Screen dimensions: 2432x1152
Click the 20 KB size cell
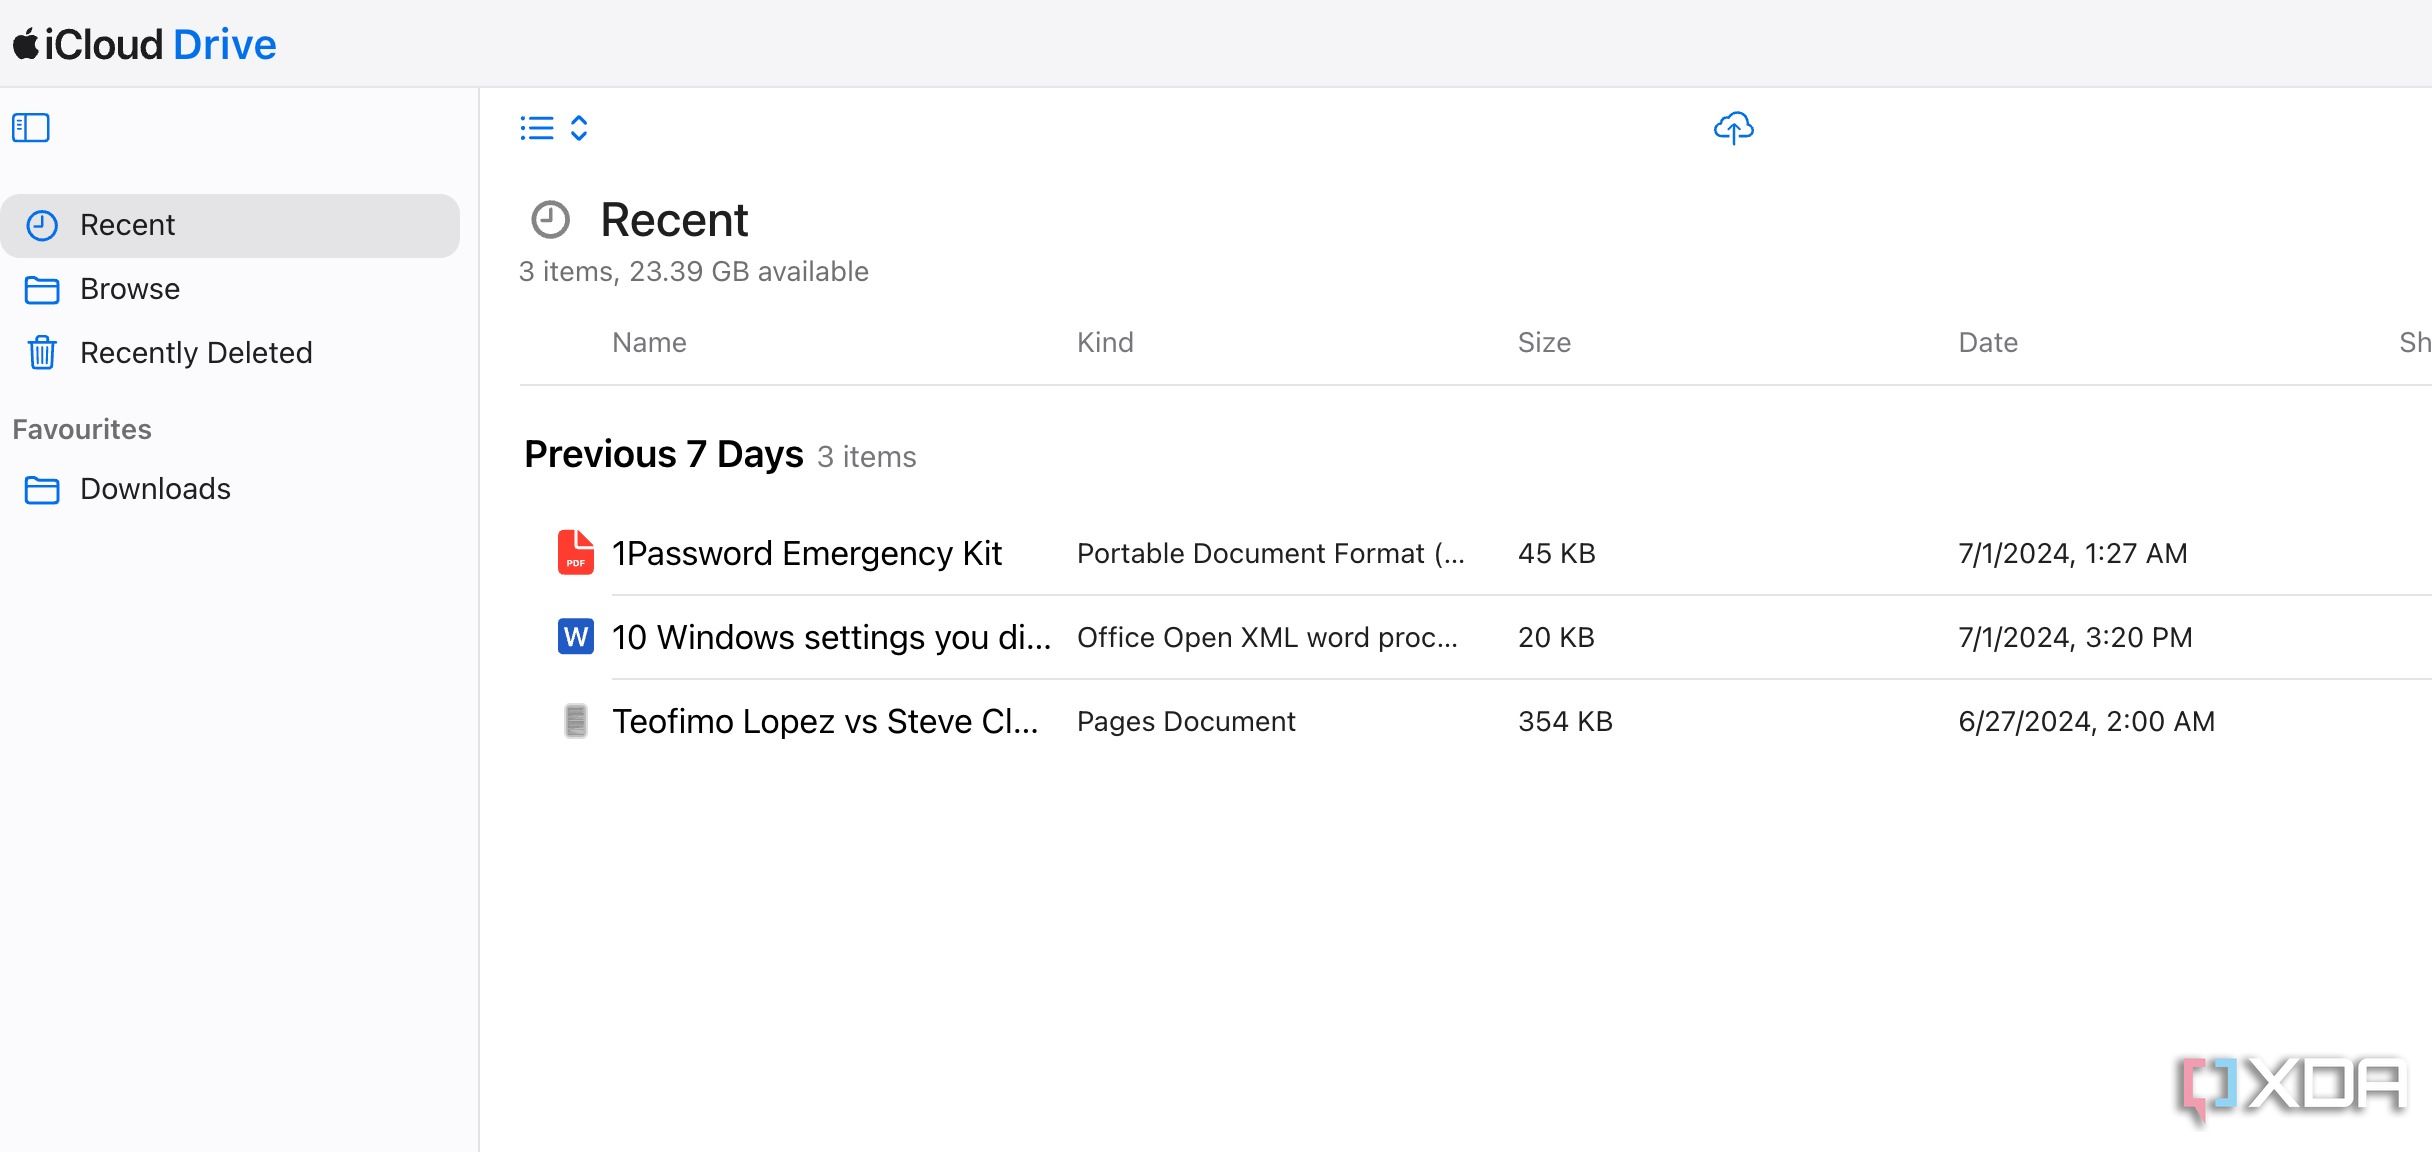[1556, 637]
